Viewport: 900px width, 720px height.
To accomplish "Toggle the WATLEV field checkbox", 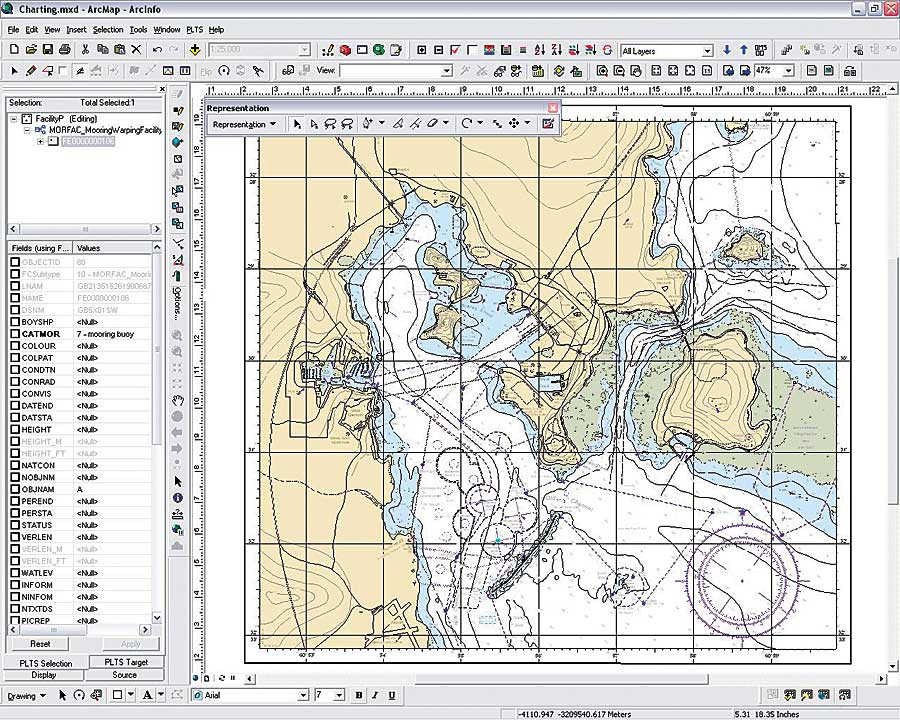I will pos(15,573).
